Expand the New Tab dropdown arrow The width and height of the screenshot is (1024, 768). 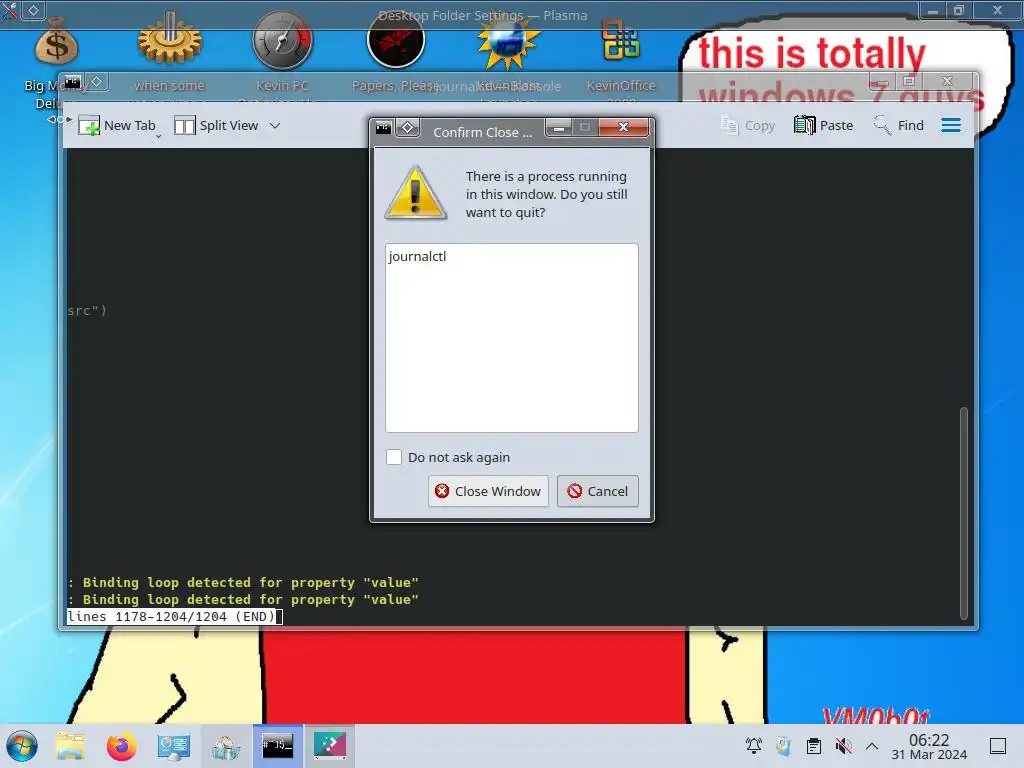click(x=159, y=136)
